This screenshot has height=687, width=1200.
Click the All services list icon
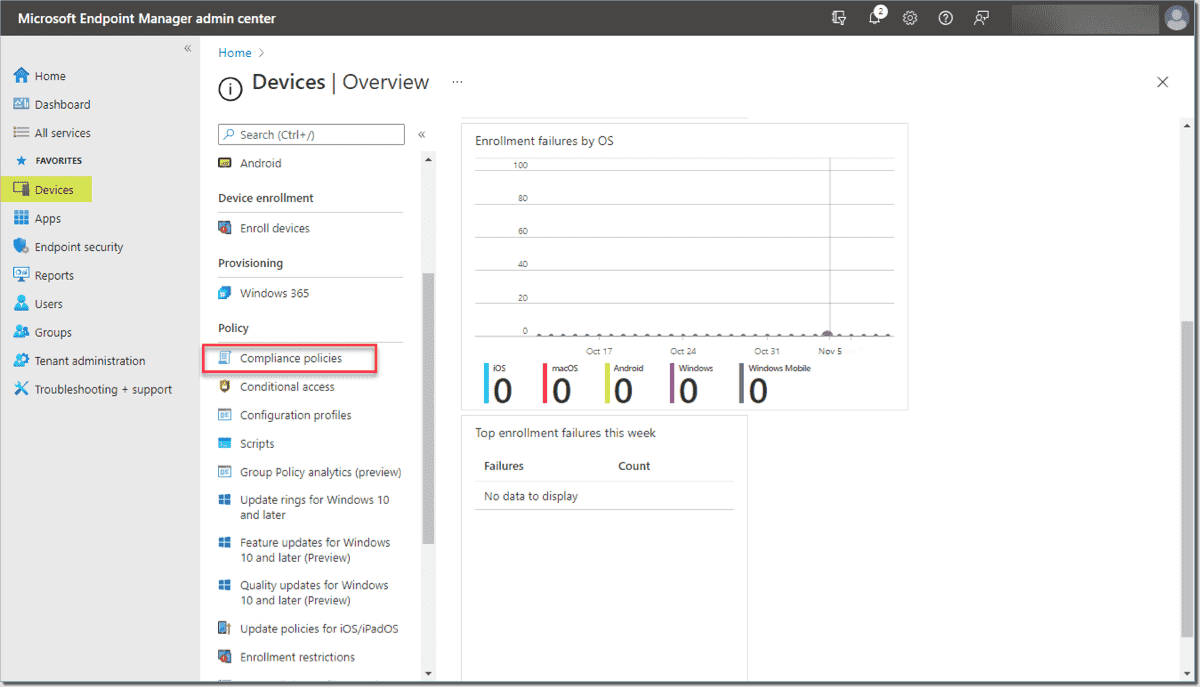(x=21, y=133)
